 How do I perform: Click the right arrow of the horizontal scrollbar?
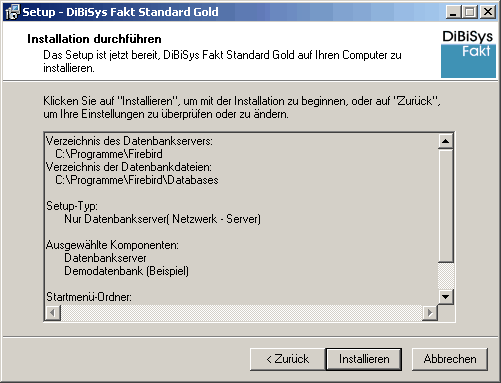[x=430, y=313]
